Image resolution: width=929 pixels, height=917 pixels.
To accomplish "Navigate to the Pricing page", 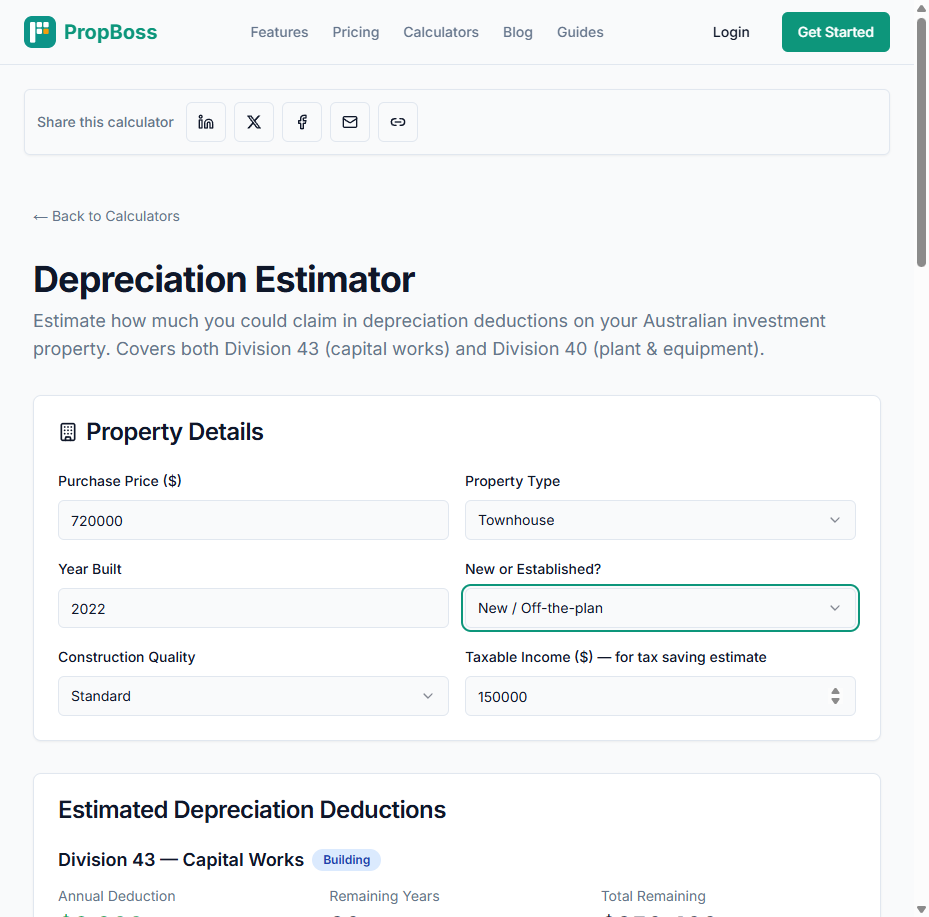I will coord(355,32).
